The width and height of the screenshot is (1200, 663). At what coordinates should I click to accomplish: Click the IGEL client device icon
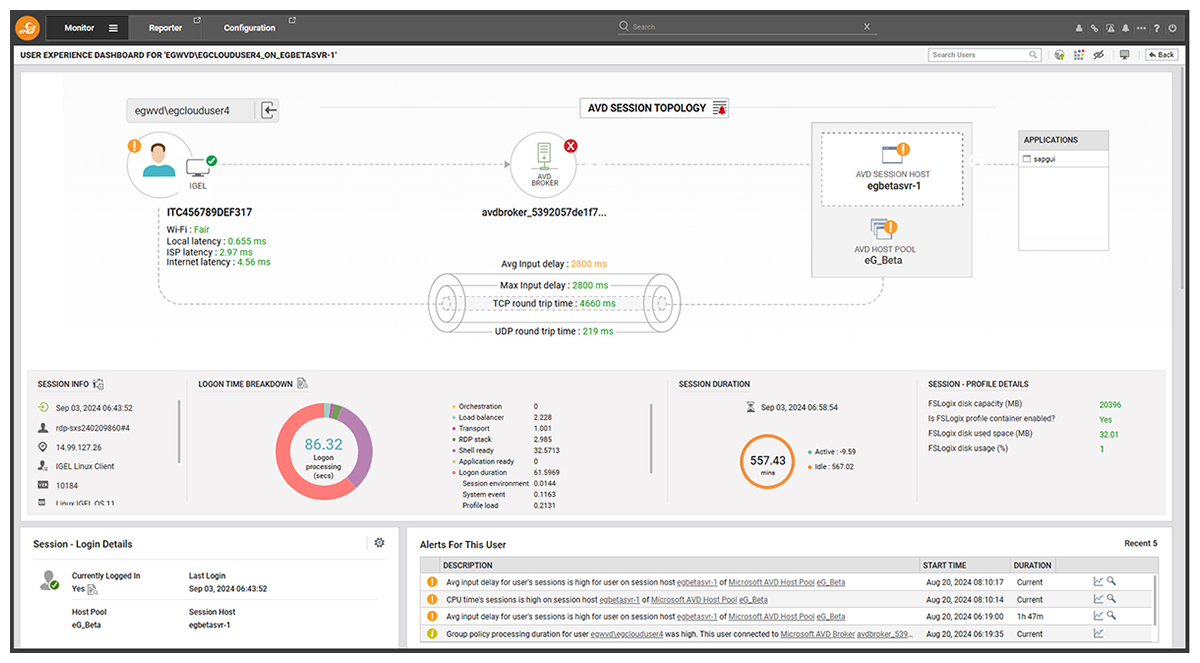click(x=197, y=166)
